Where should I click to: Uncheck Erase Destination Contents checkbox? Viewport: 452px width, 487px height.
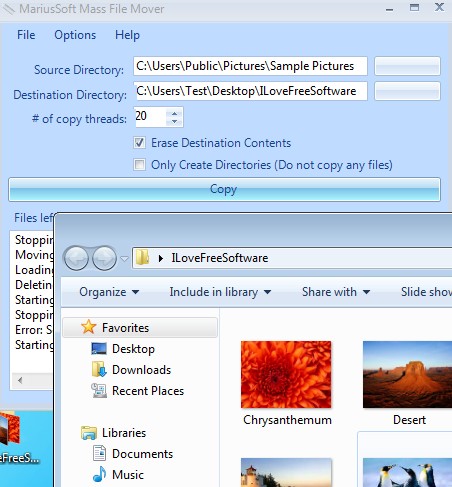[x=139, y=143]
